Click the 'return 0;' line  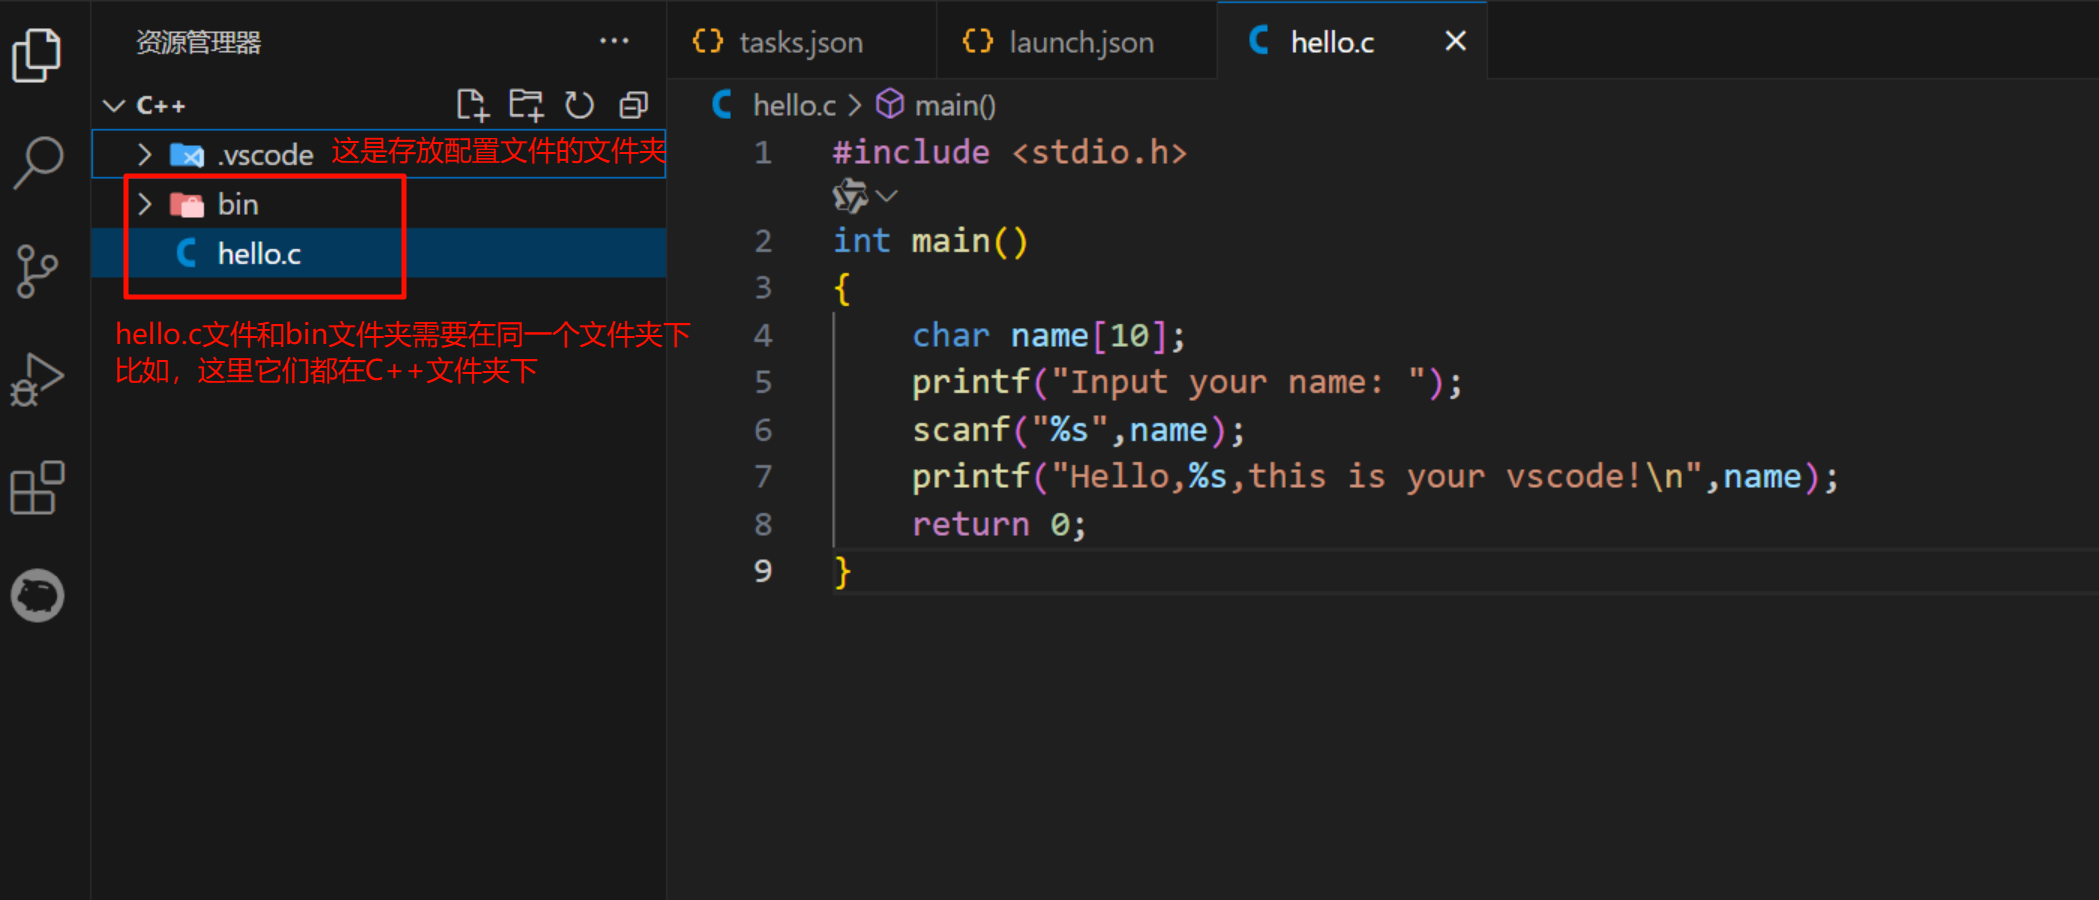pos(998,523)
